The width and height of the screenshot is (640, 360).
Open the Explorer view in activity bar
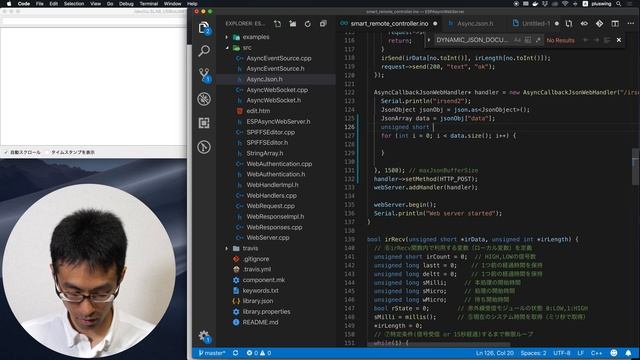click(204, 28)
